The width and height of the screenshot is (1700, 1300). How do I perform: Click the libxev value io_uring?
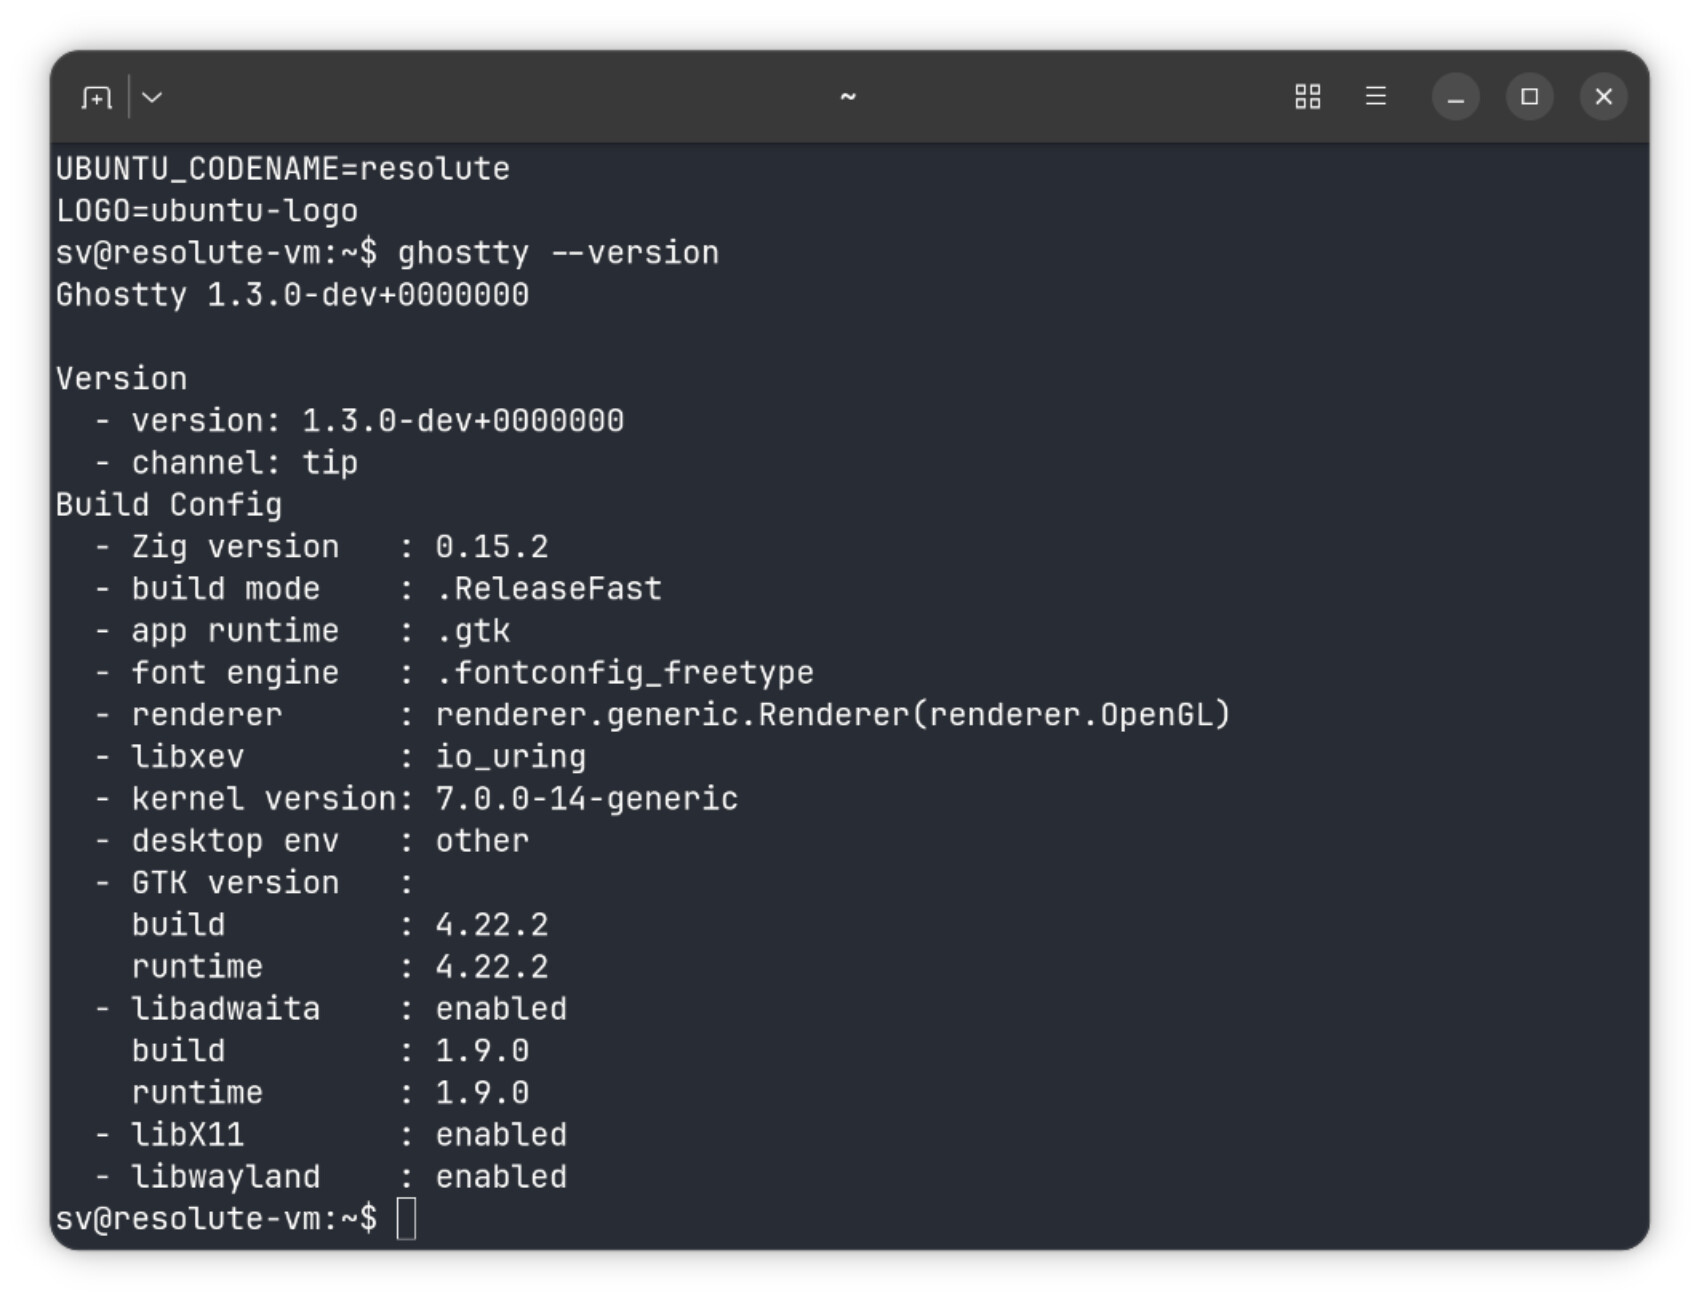[511, 757]
